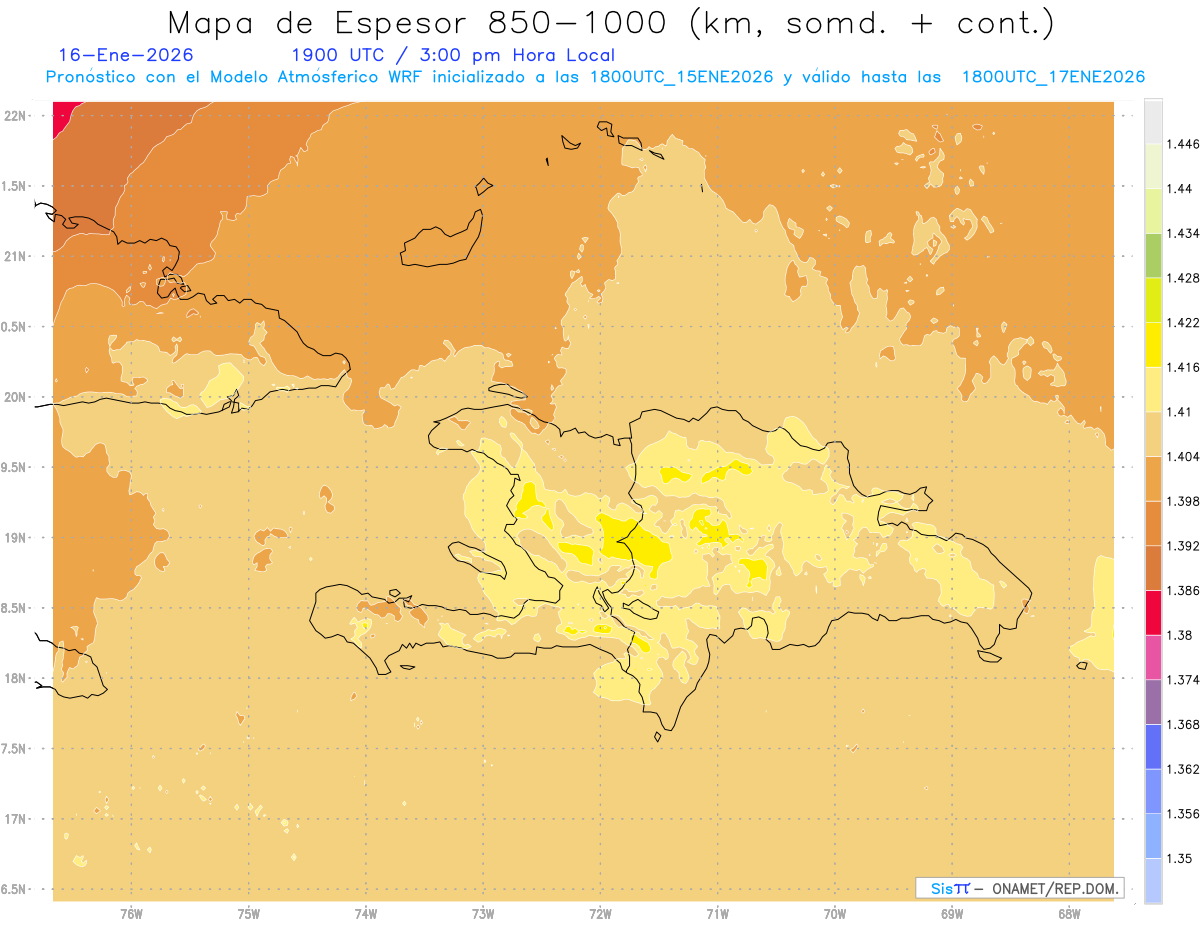Click the legend value 1.422
1200x927 pixels.
click(x=1182, y=322)
